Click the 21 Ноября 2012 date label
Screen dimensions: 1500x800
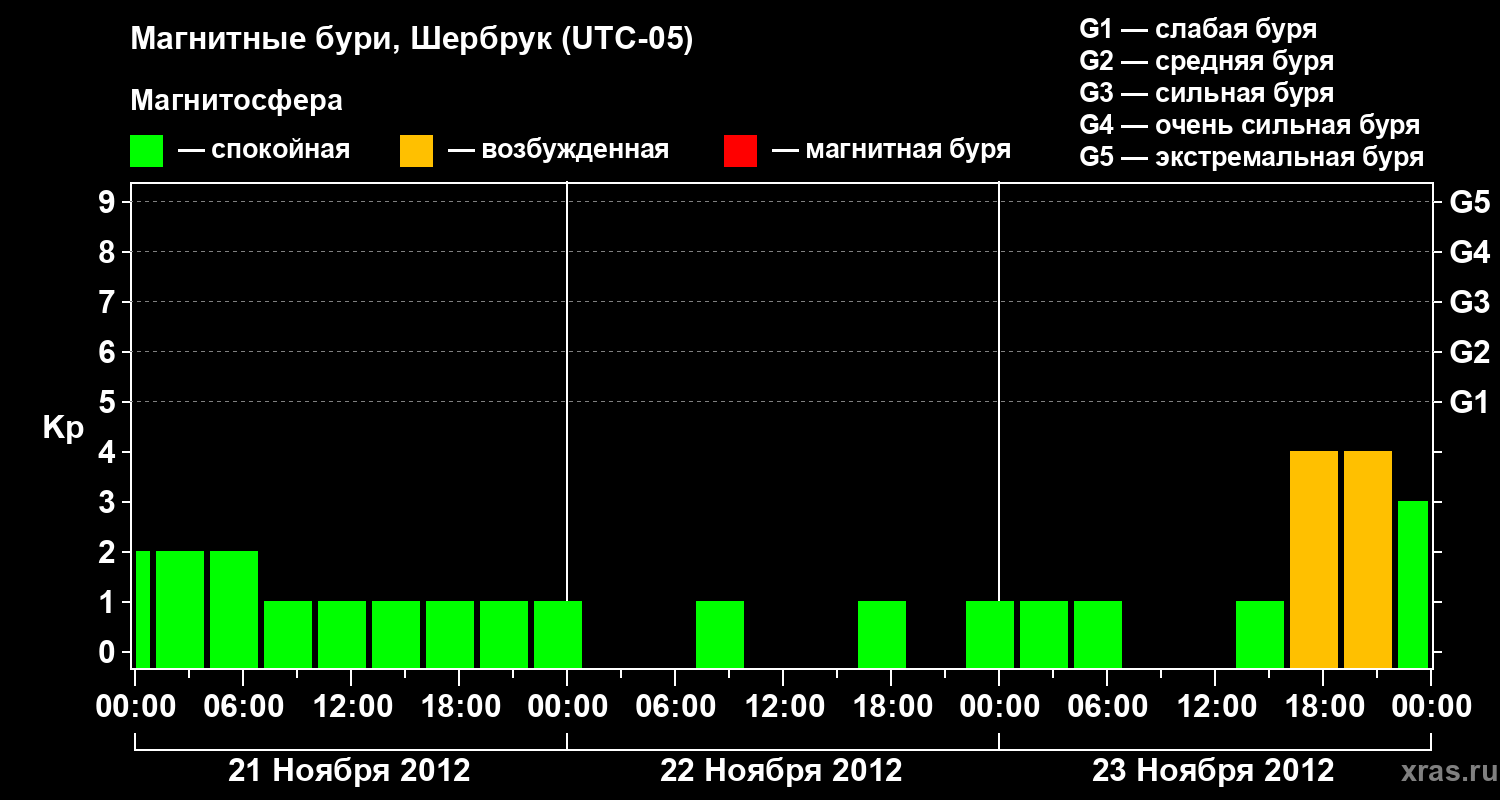pos(349,771)
